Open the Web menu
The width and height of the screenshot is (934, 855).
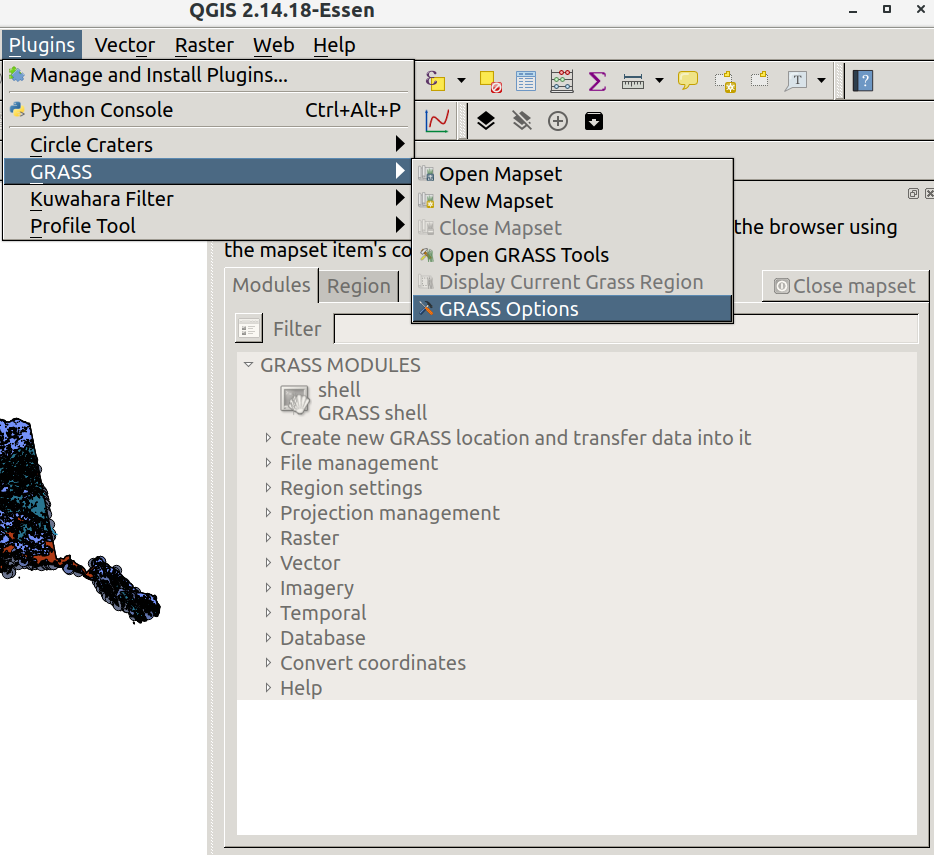point(273,45)
